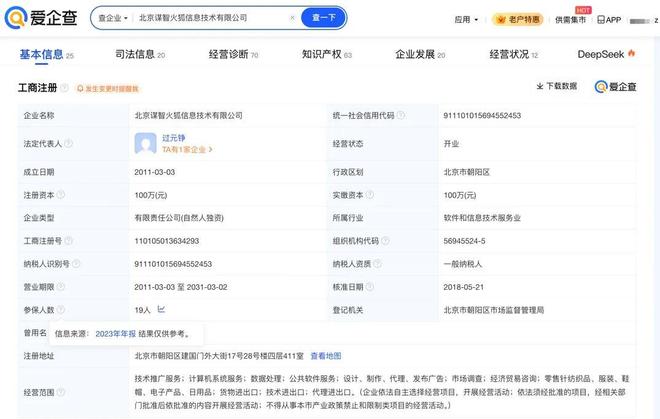Click help icon beside 纳税人识别号
The image size is (660, 419).
76,264
